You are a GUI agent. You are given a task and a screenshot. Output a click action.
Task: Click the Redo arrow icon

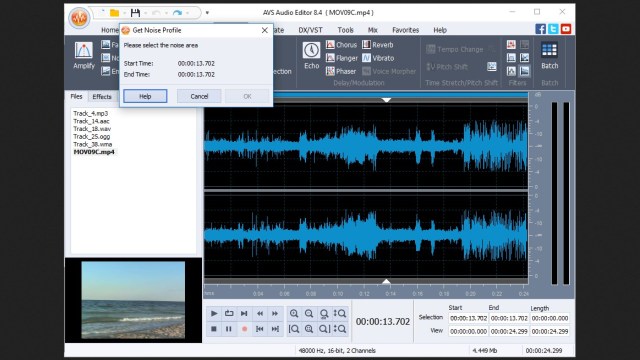coord(177,13)
